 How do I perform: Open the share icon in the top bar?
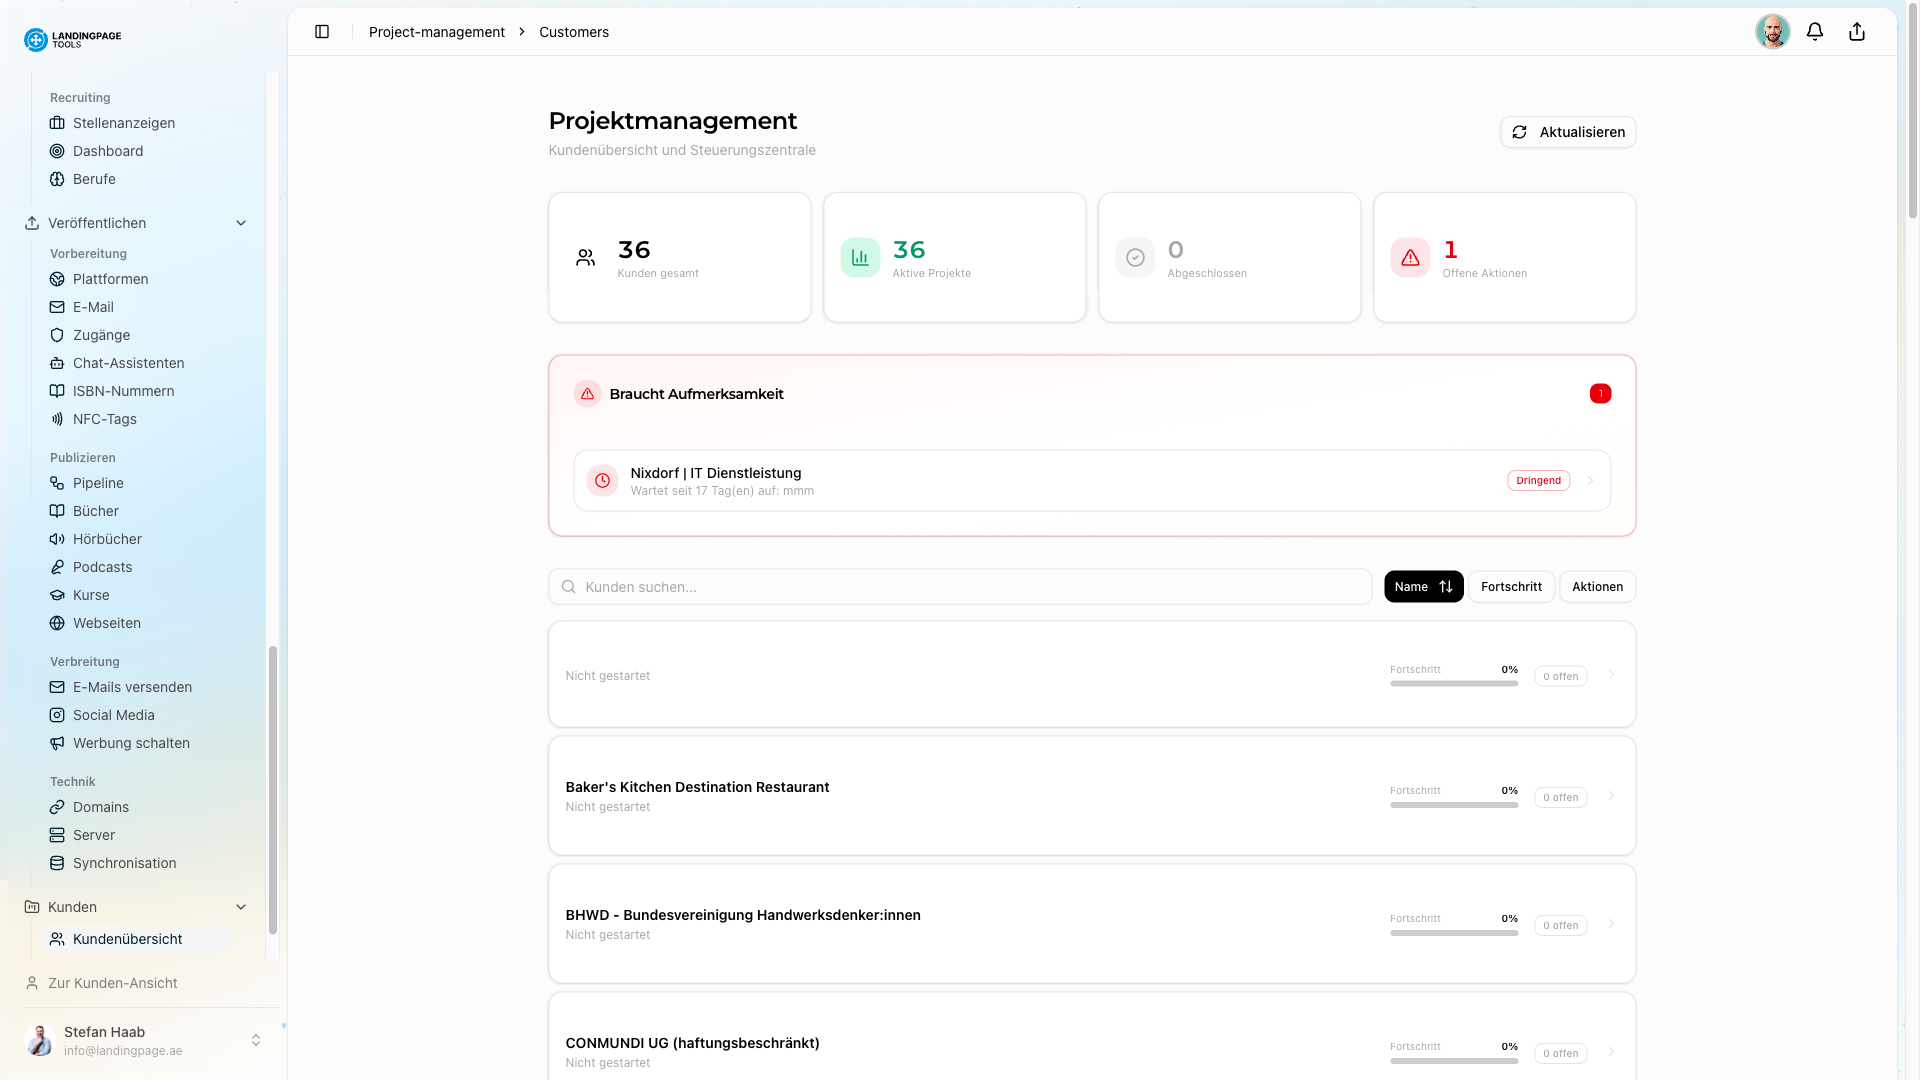pos(1857,31)
